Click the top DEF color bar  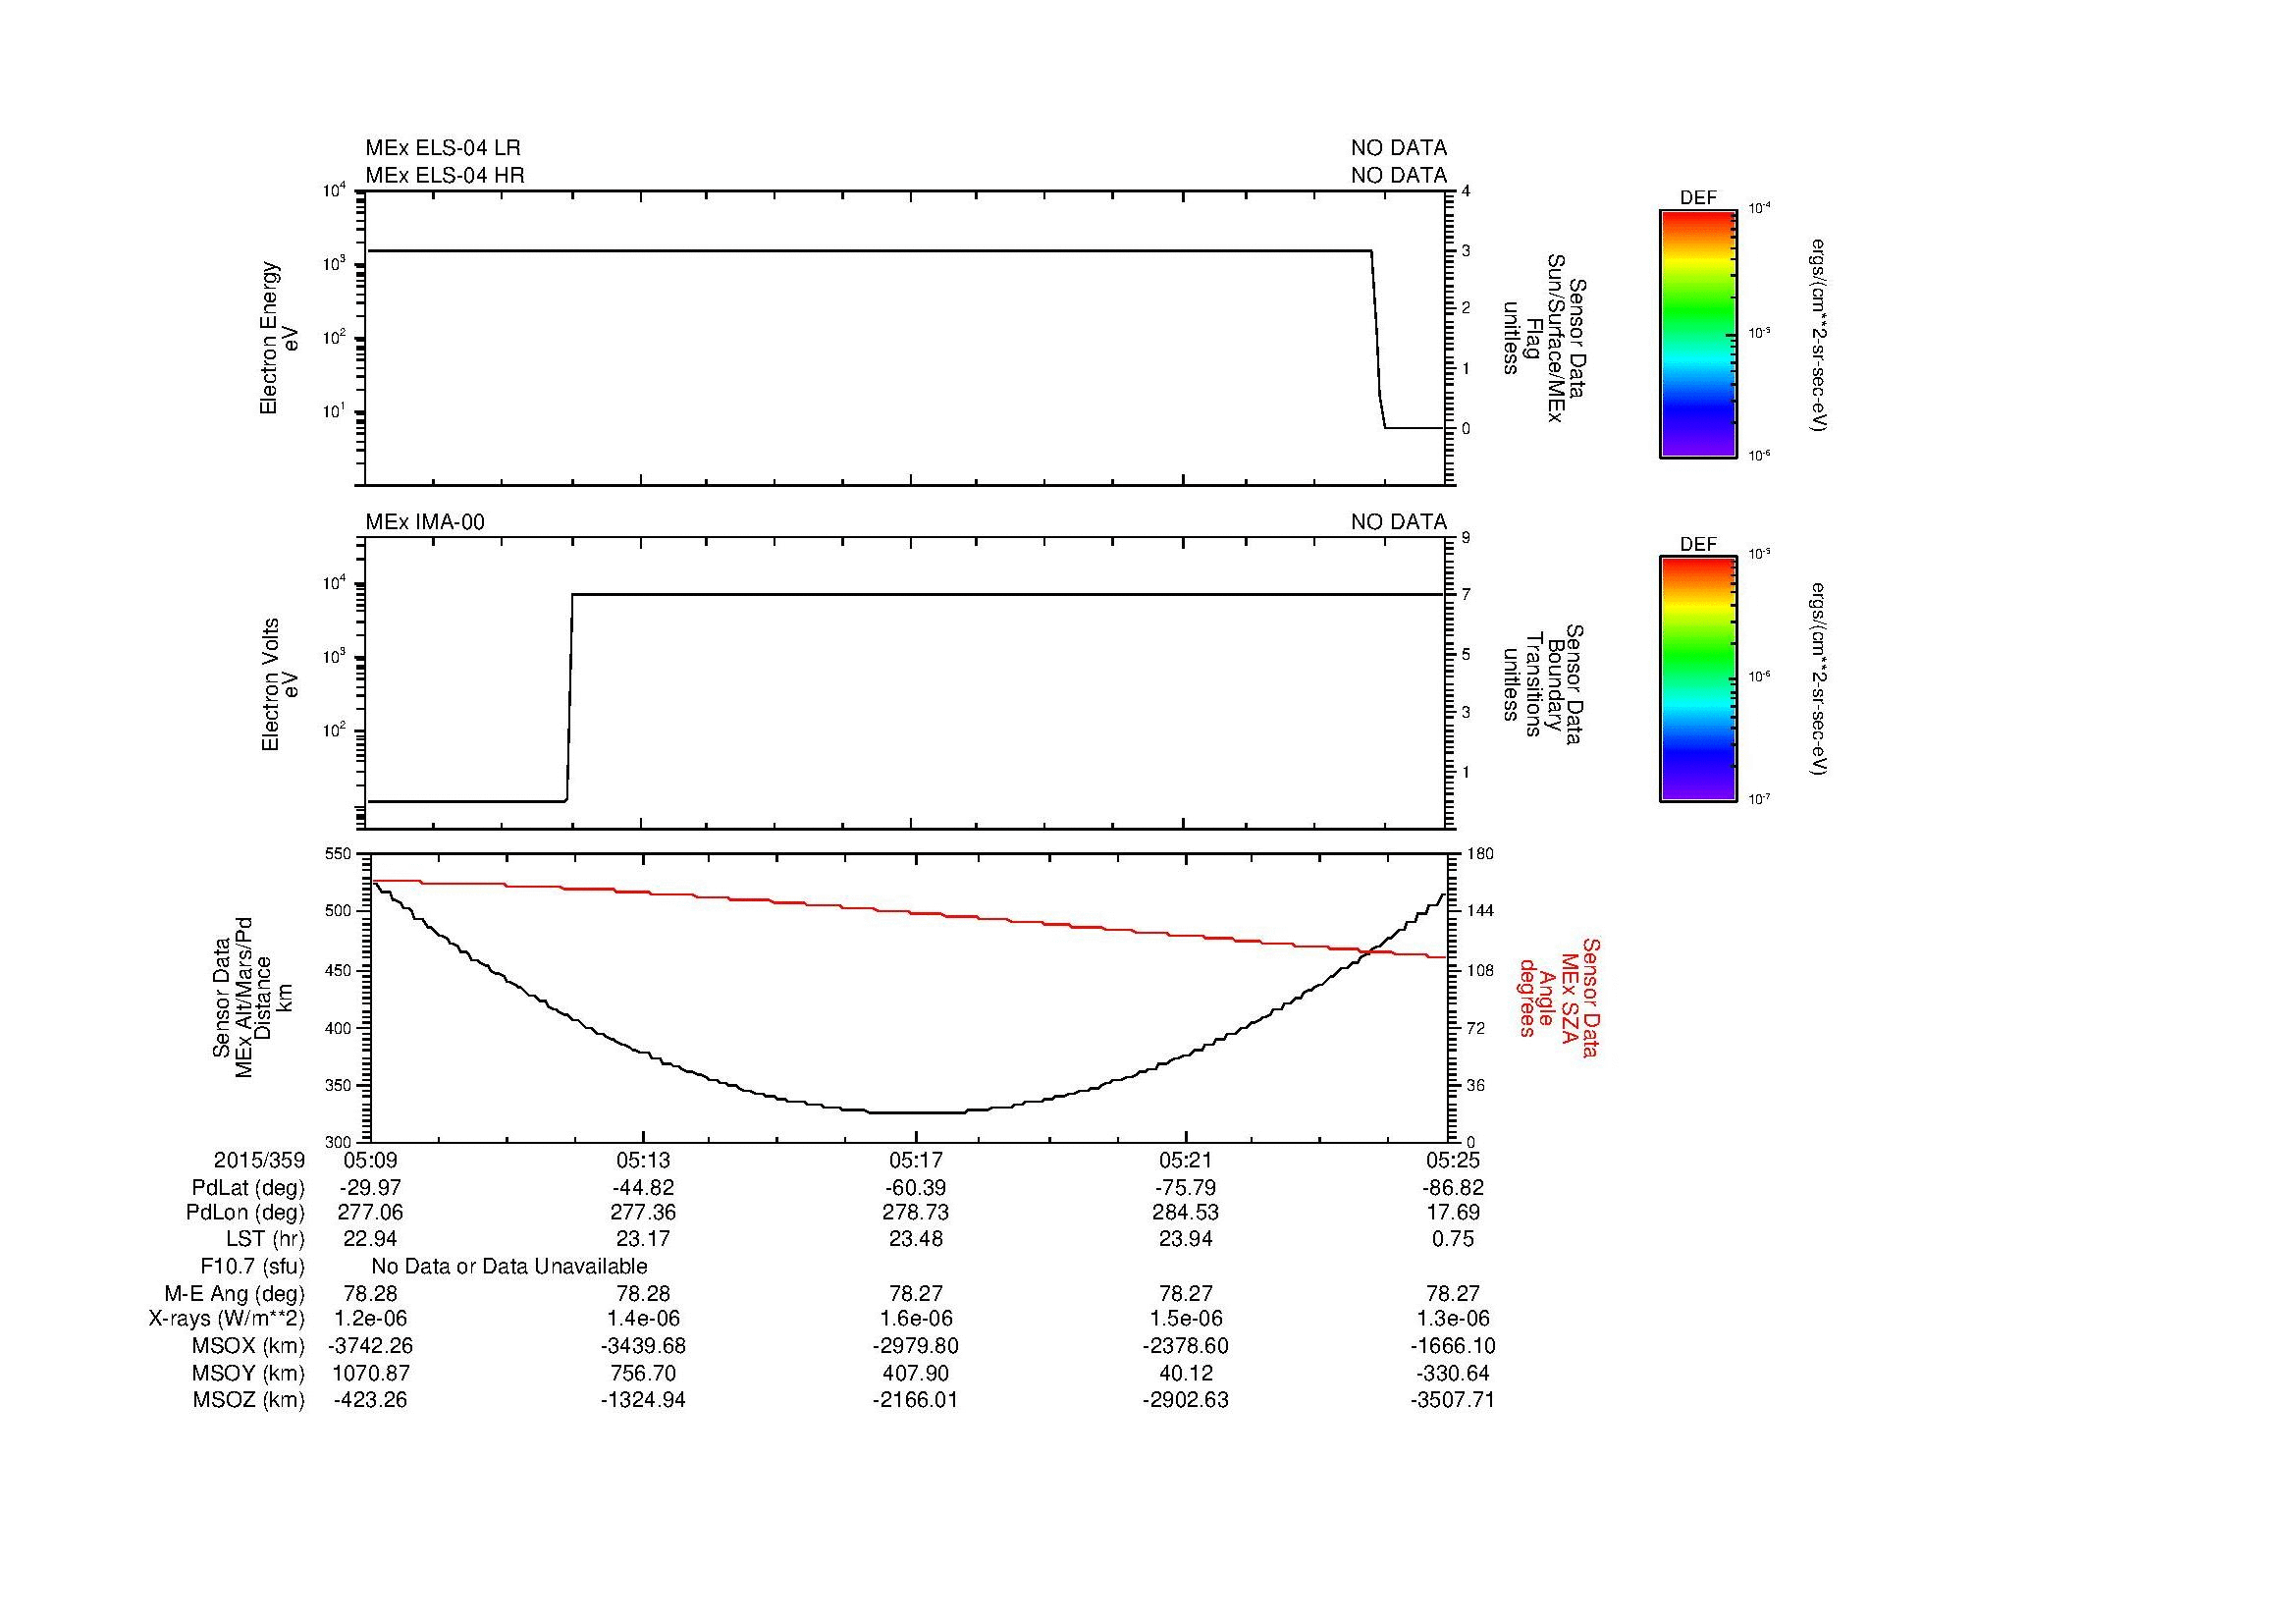click(1697, 334)
